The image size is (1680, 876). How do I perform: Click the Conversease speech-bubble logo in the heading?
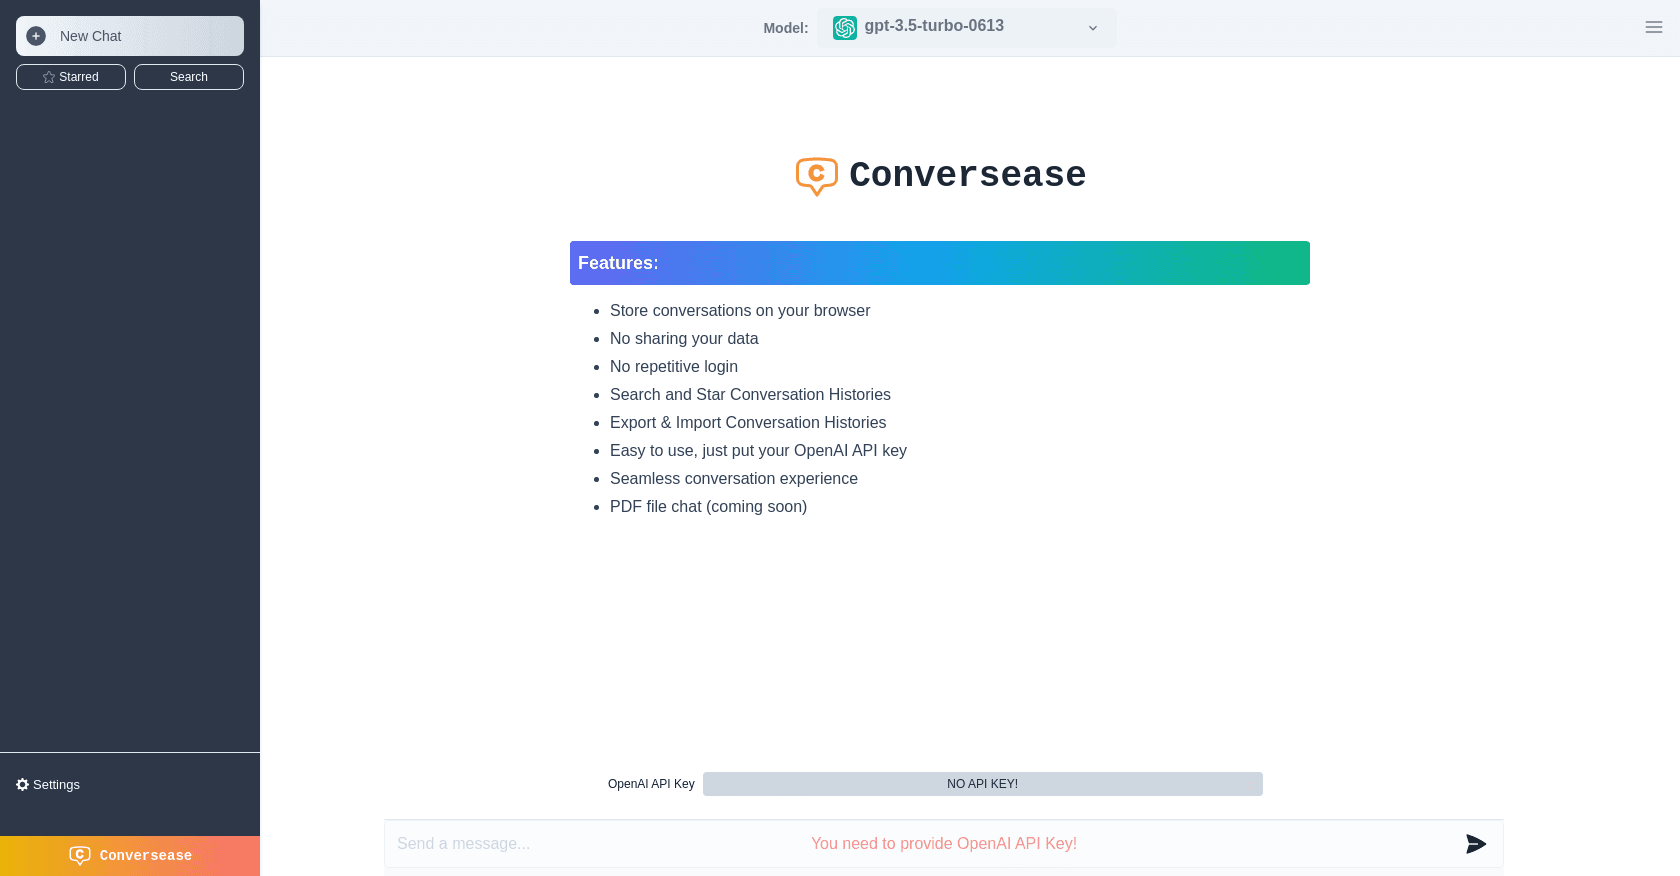click(x=817, y=176)
